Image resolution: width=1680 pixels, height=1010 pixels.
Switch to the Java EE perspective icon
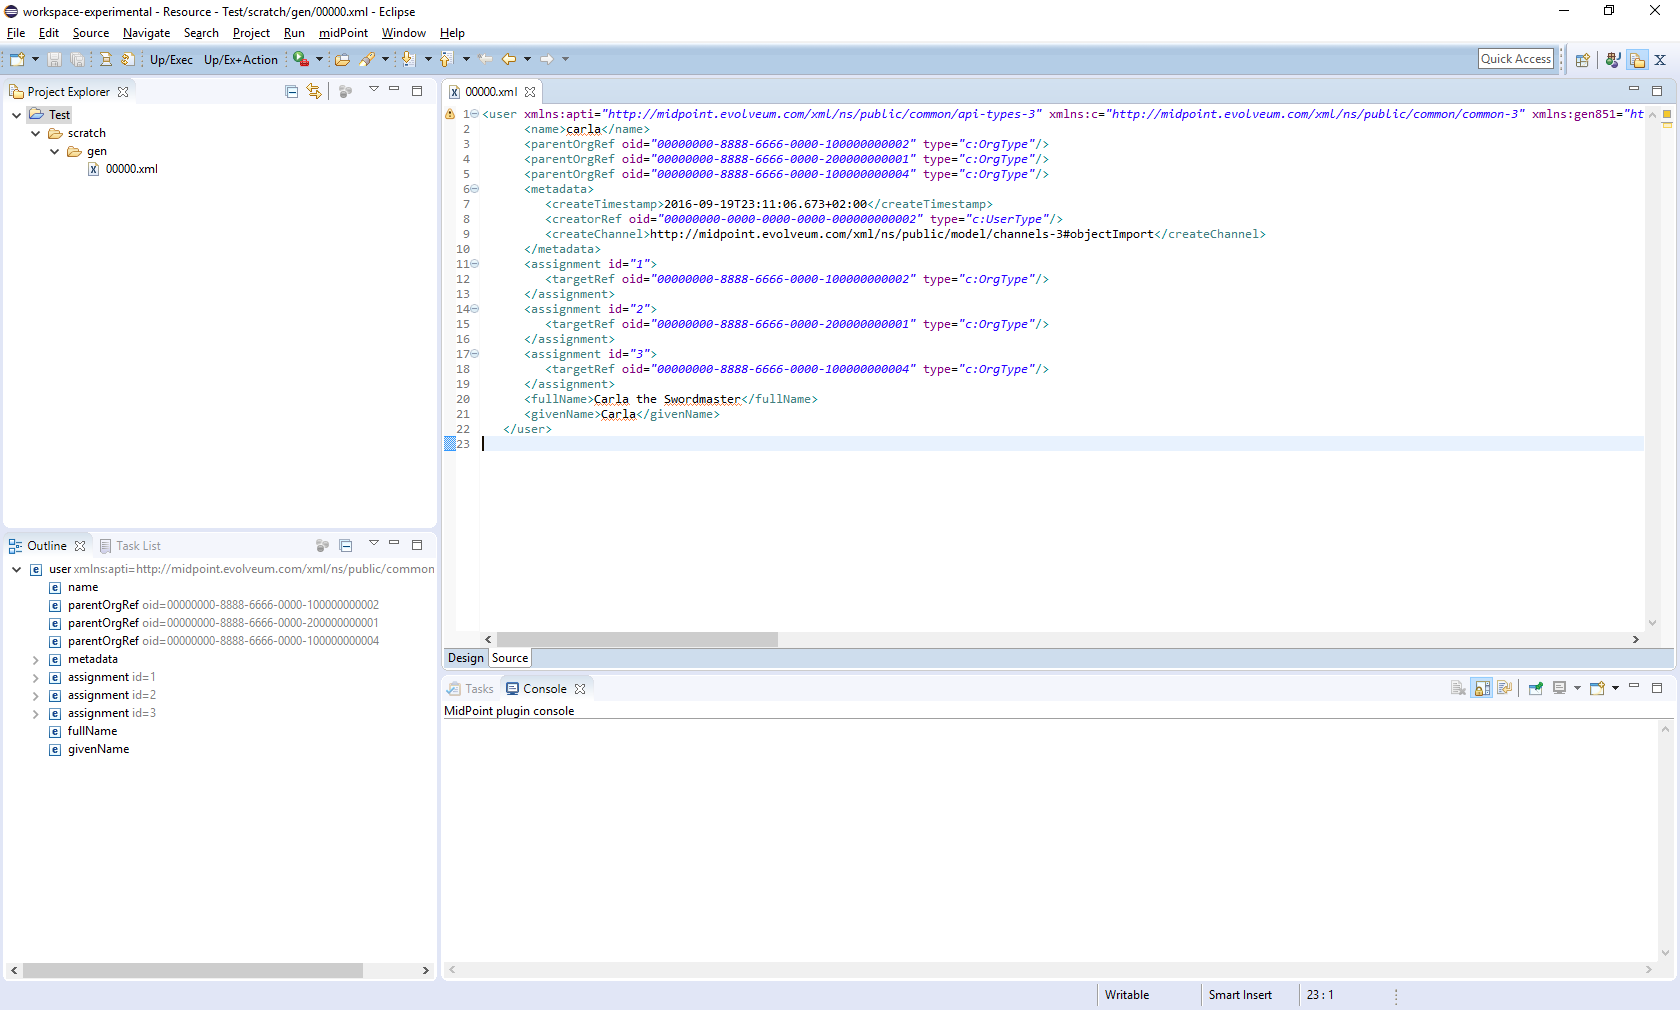coord(1612,60)
